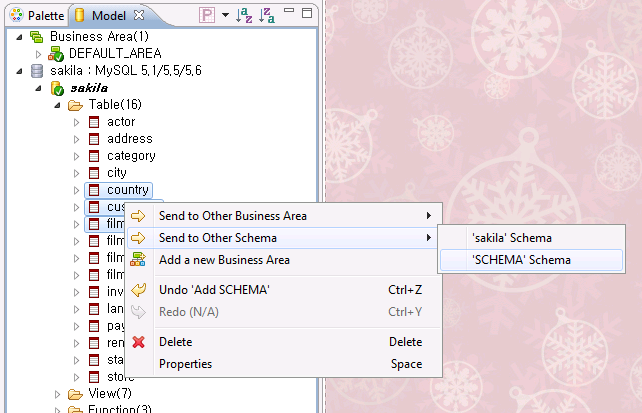This screenshot has height=413, width=642.
Task: Expand the language table node
Action: point(76,309)
